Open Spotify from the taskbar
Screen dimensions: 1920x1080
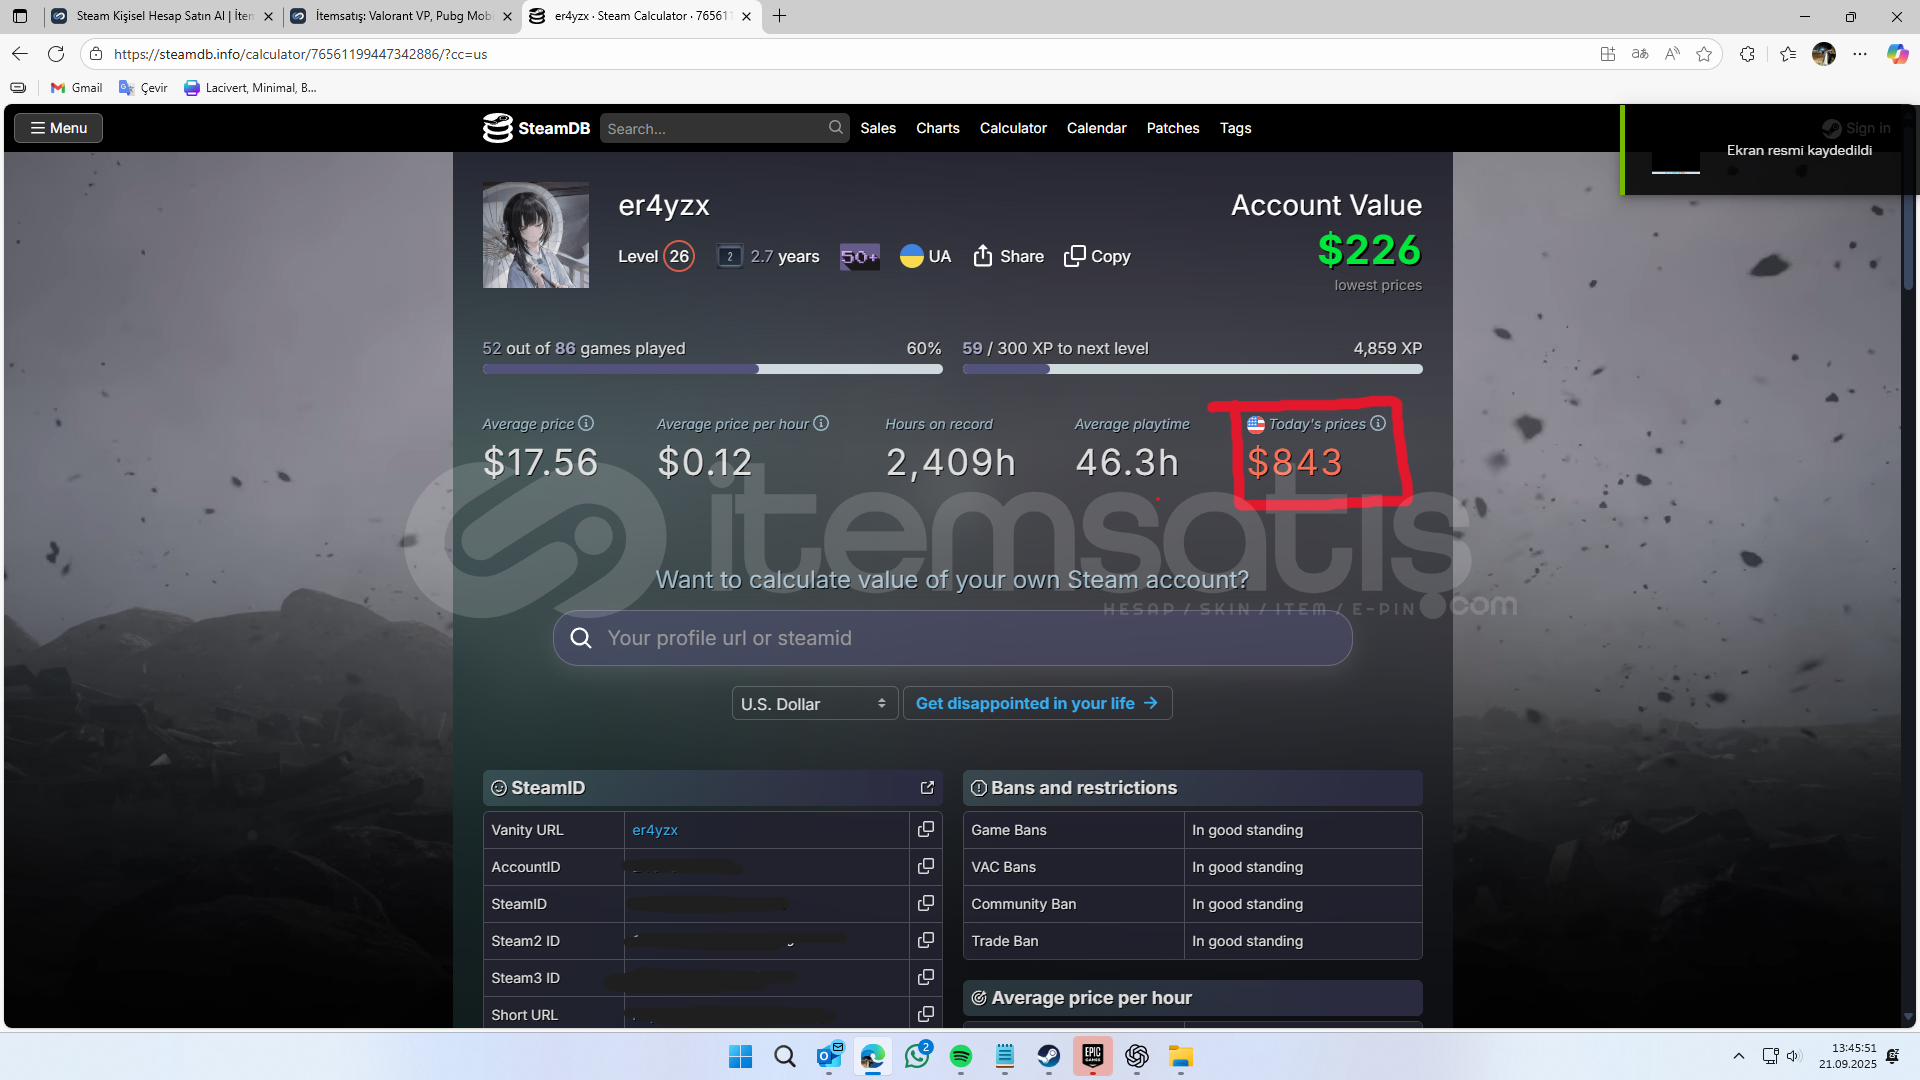point(960,1056)
